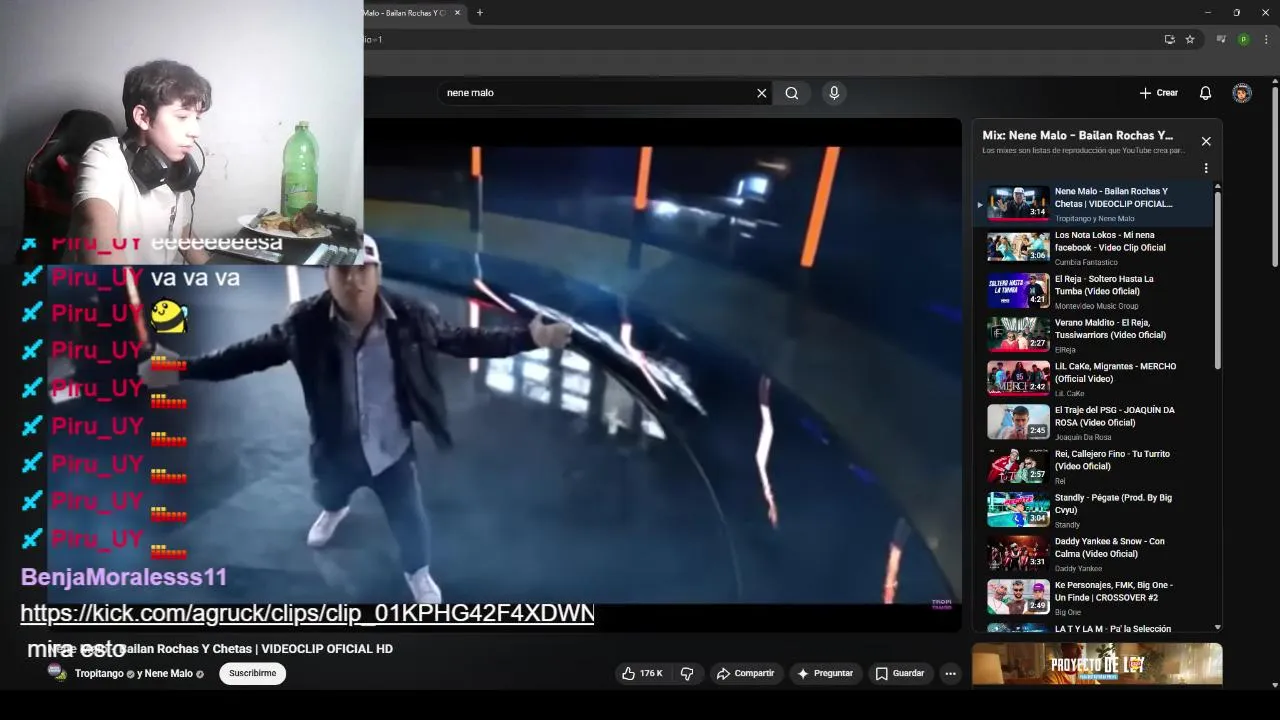
Task: Open the YouTube notifications bell
Action: point(1205,93)
